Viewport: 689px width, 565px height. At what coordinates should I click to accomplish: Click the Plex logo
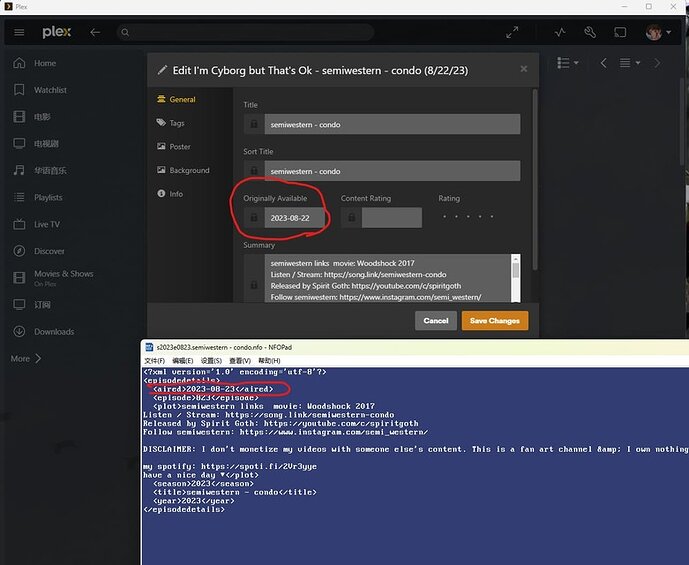click(x=56, y=32)
